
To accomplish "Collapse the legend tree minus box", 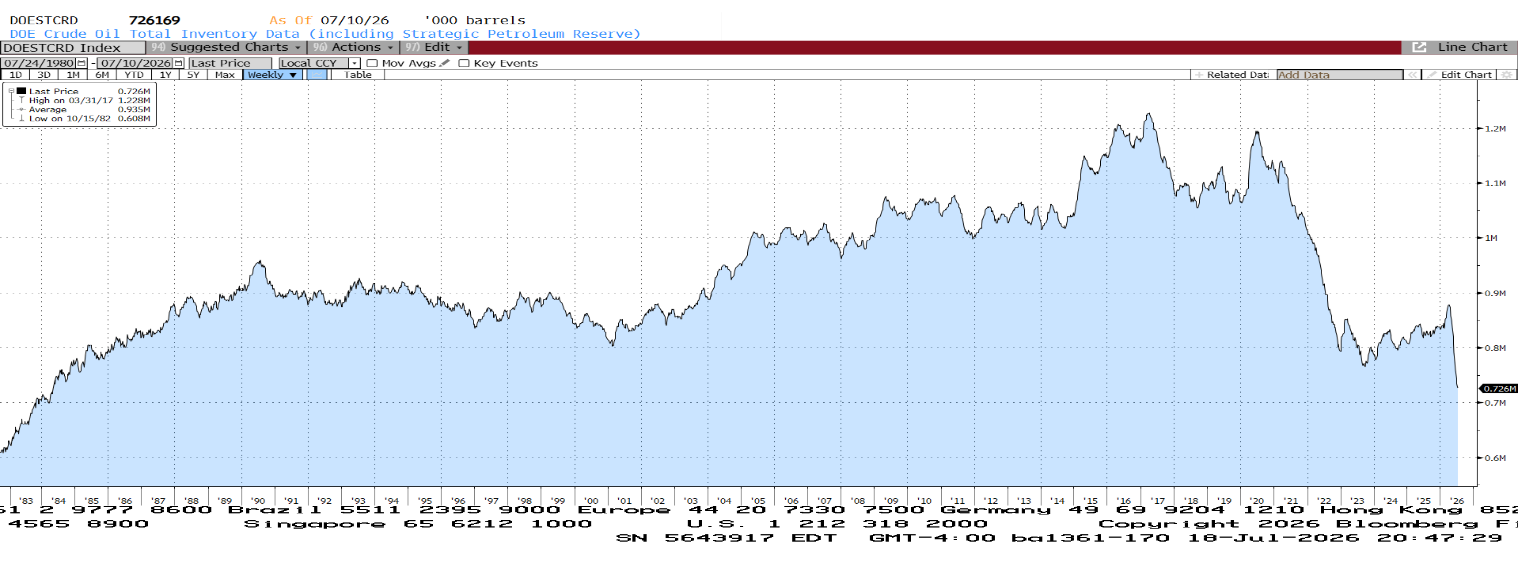I will [x=11, y=91].
